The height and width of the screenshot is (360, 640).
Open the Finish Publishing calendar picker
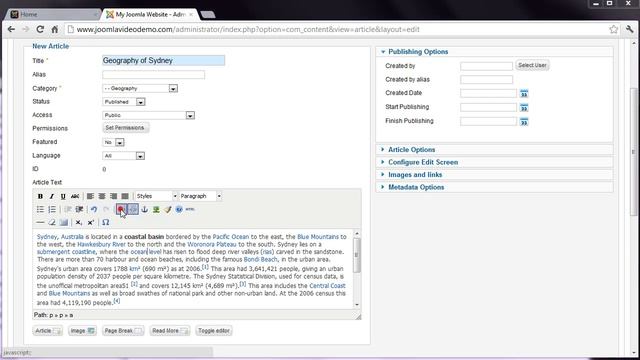pyautogui.click(x=524, y=122)
